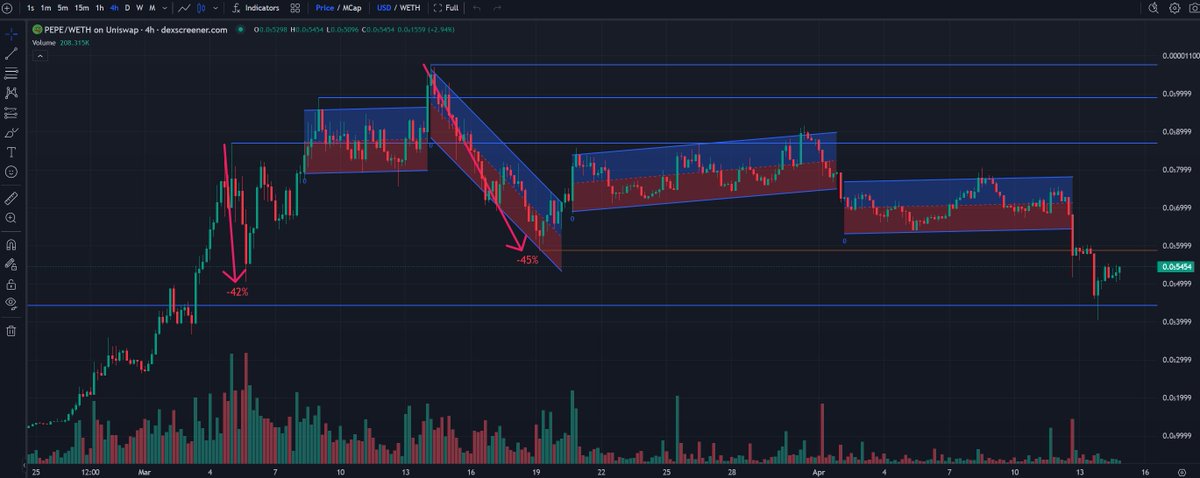The width and height of the screenshot is (1200, 478).
Task: Expand the timeframe list dropdown arrow
Action: [x=164, y=7]
